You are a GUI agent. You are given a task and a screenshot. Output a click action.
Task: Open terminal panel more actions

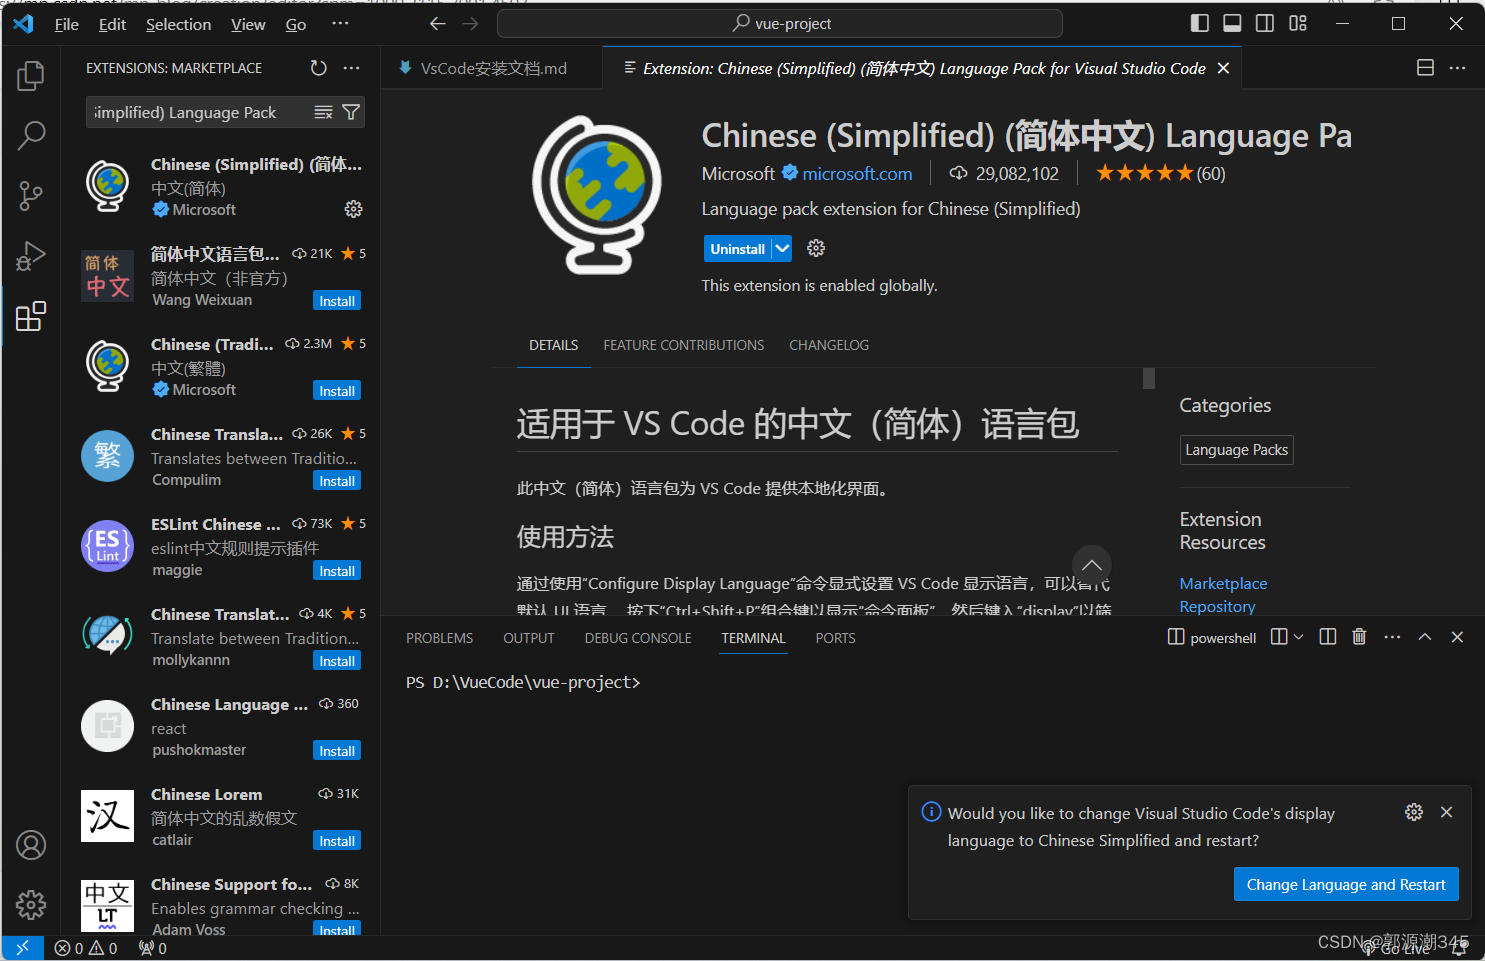pos(1392,637)
